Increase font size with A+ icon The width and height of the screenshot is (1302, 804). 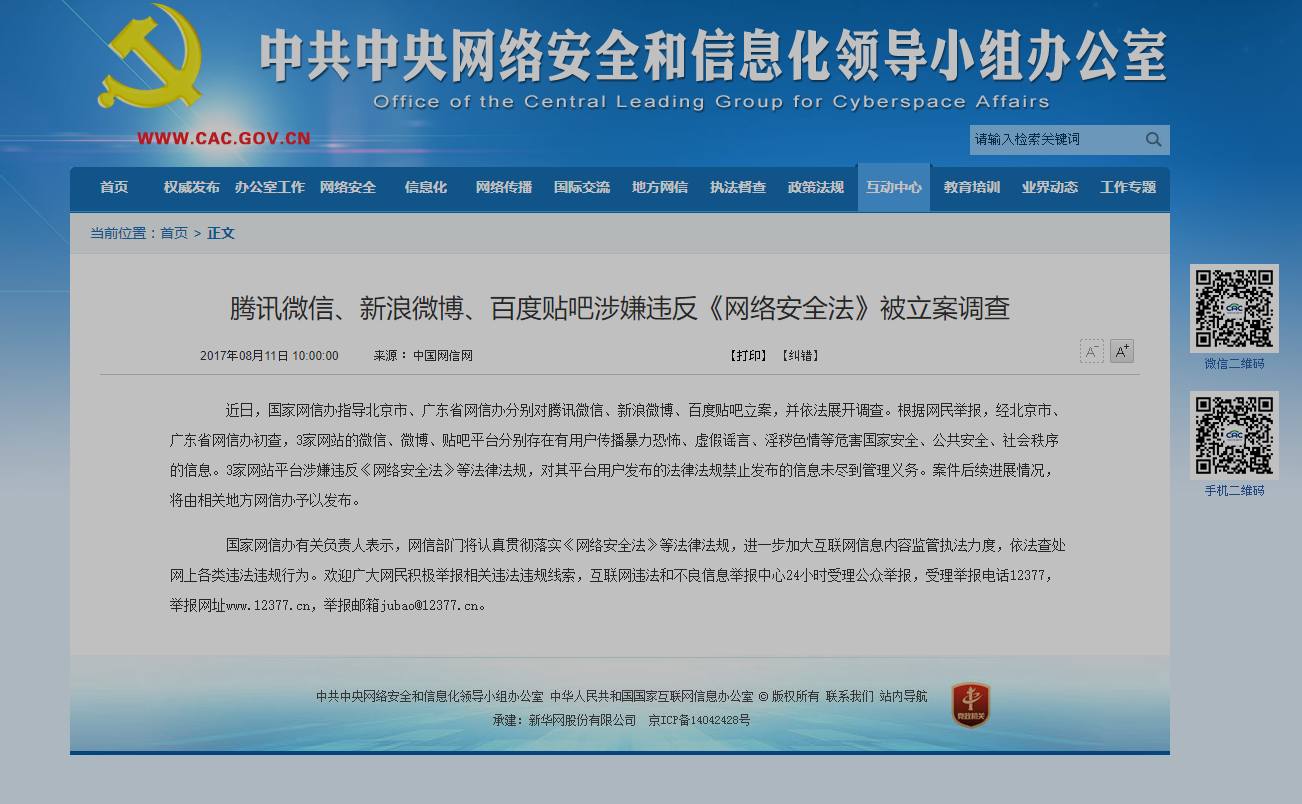1122,352
